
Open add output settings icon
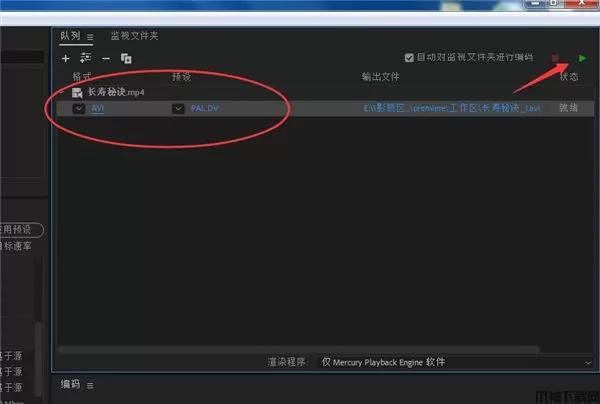coord(86,58)
